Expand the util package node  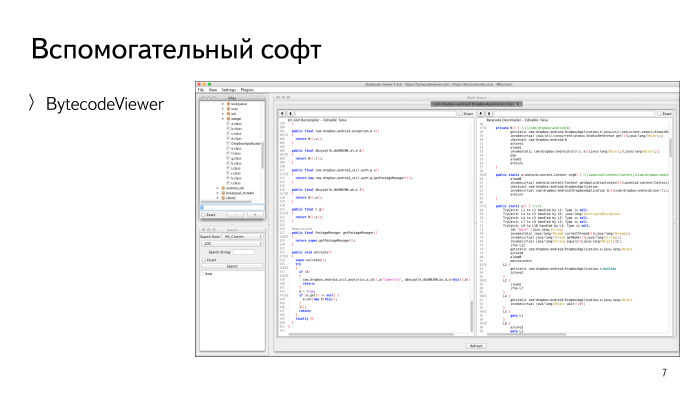tap(223, 114)
